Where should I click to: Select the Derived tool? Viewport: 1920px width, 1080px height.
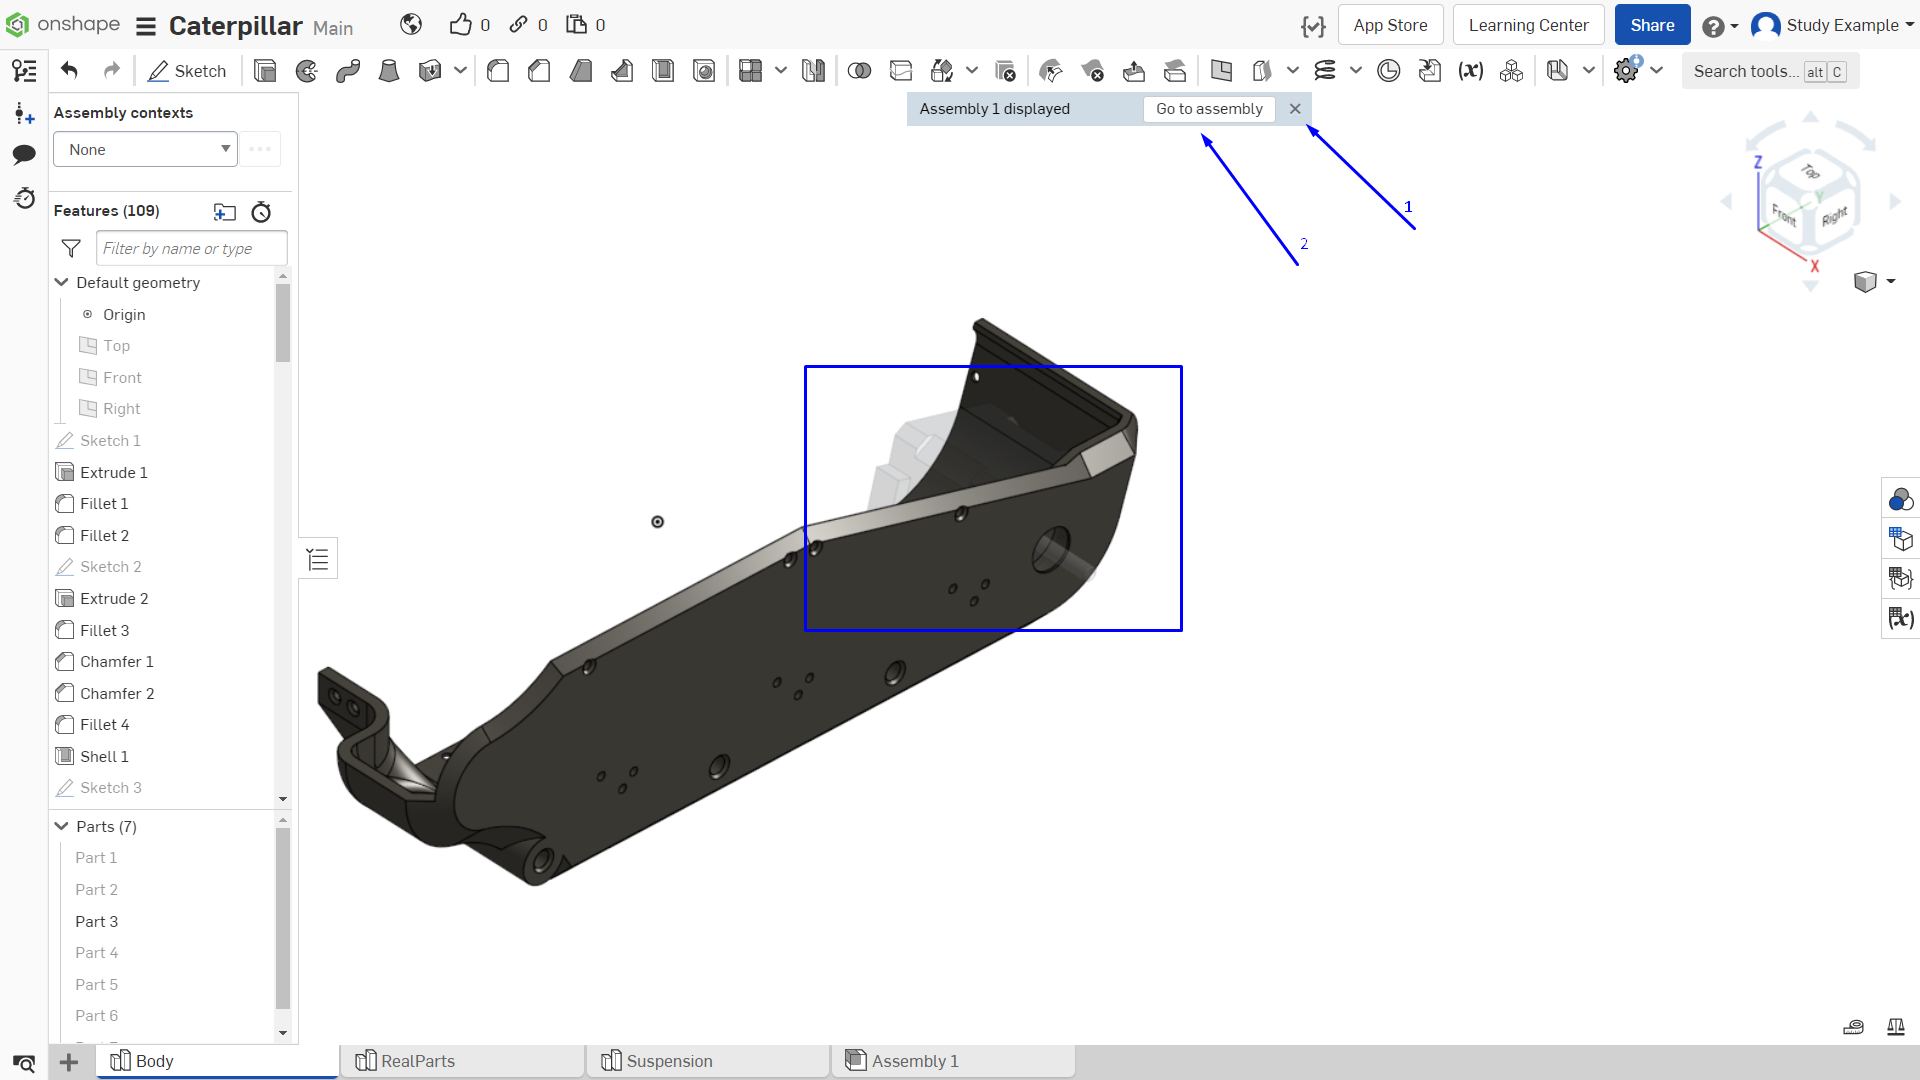click(1430, 71)
